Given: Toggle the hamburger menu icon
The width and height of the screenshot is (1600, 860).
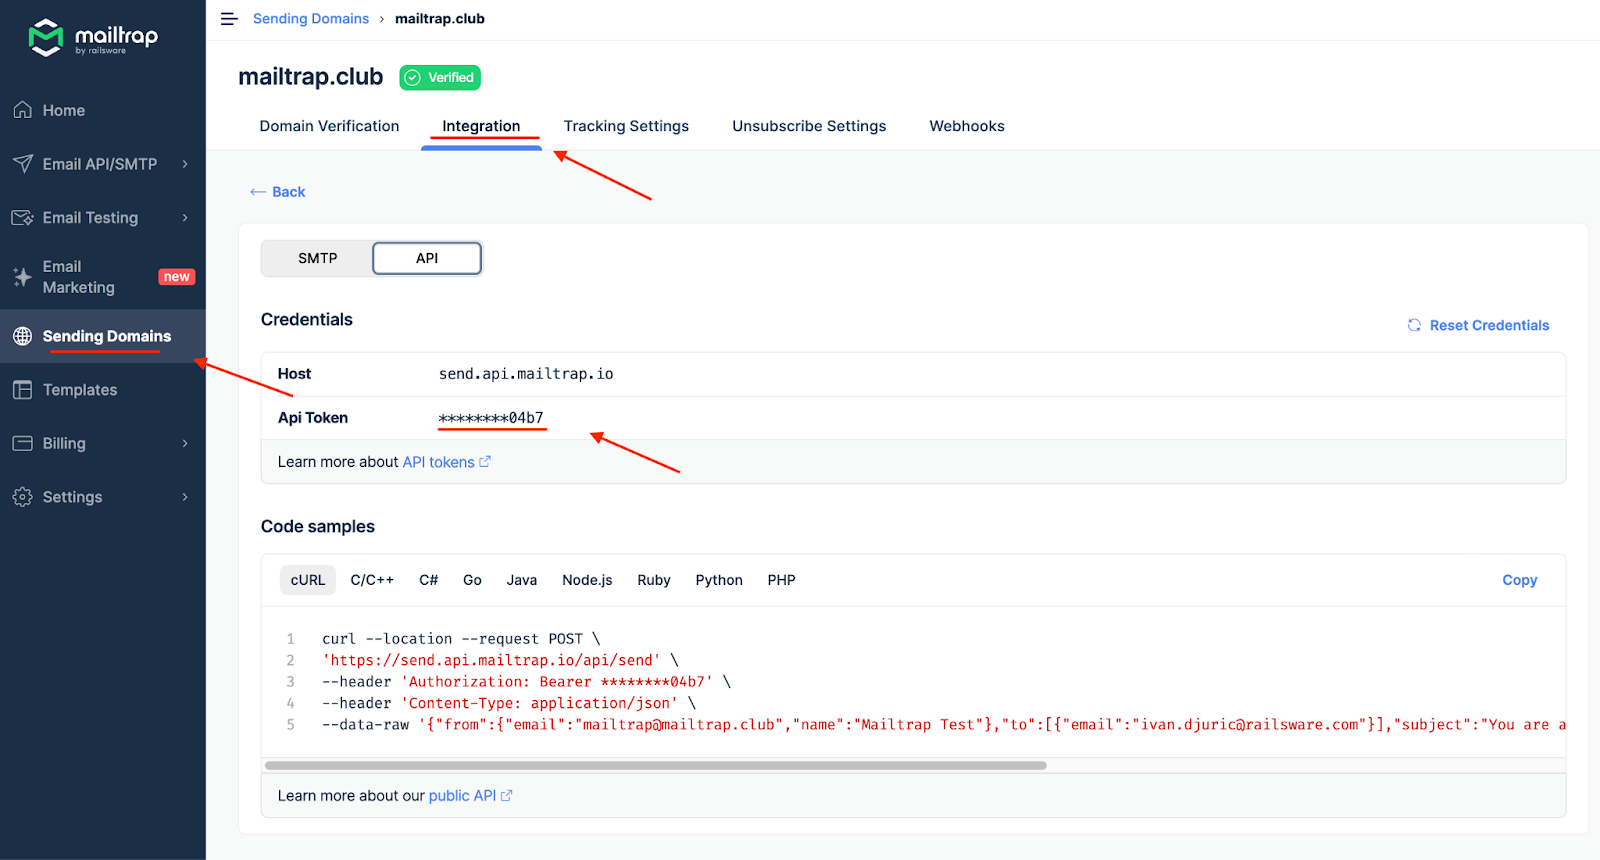Looking at the screenshot, I should (229, 19).
